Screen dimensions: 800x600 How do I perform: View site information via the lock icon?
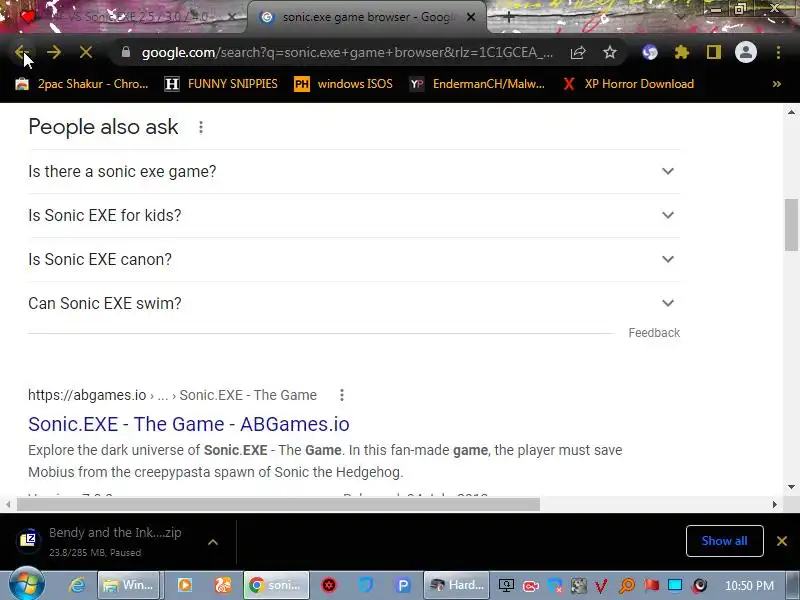tap(126, 52)
